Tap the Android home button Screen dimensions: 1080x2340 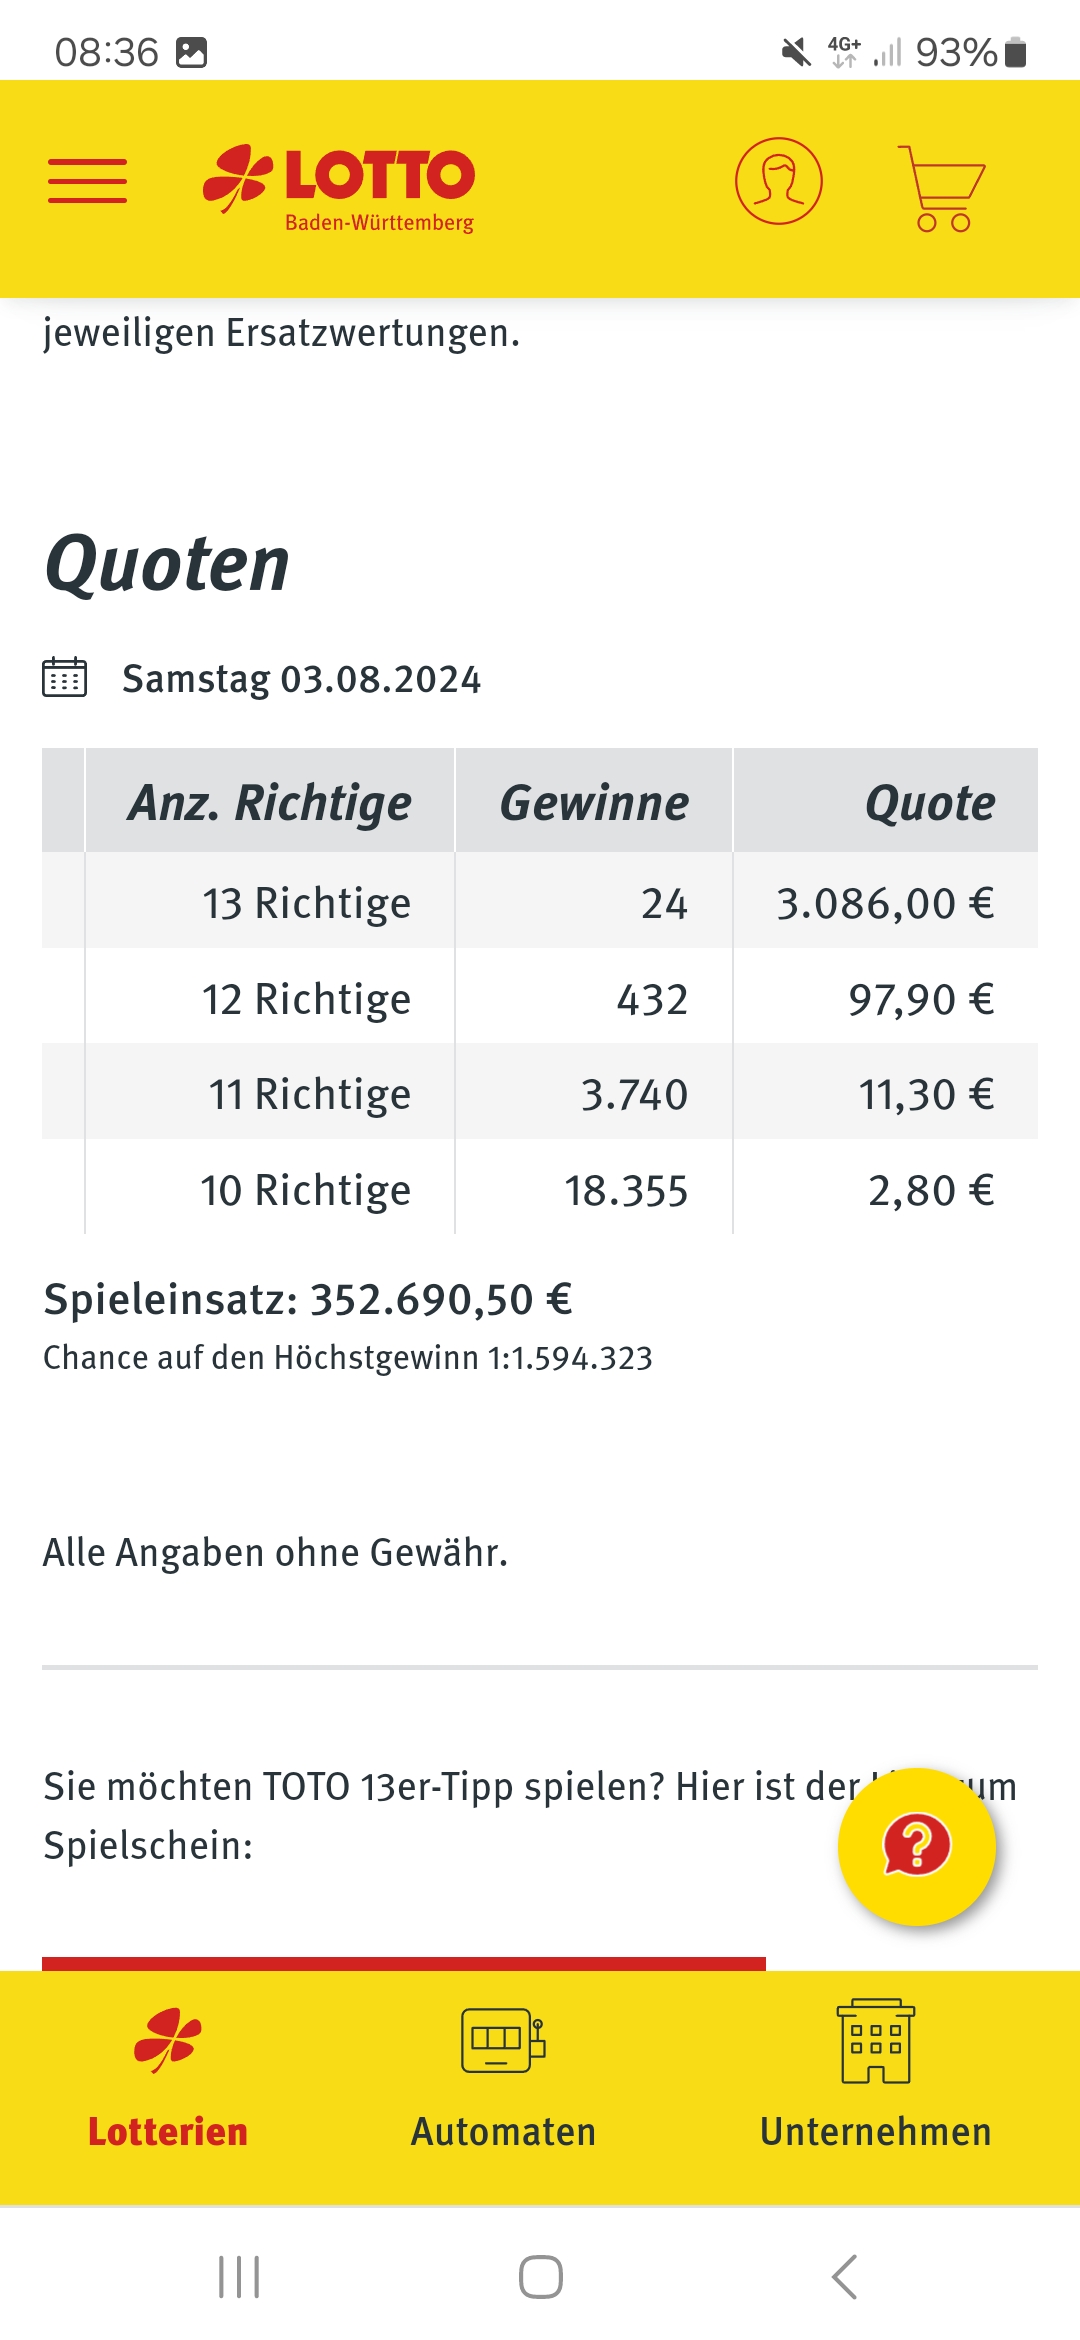tap(540, 2277)
